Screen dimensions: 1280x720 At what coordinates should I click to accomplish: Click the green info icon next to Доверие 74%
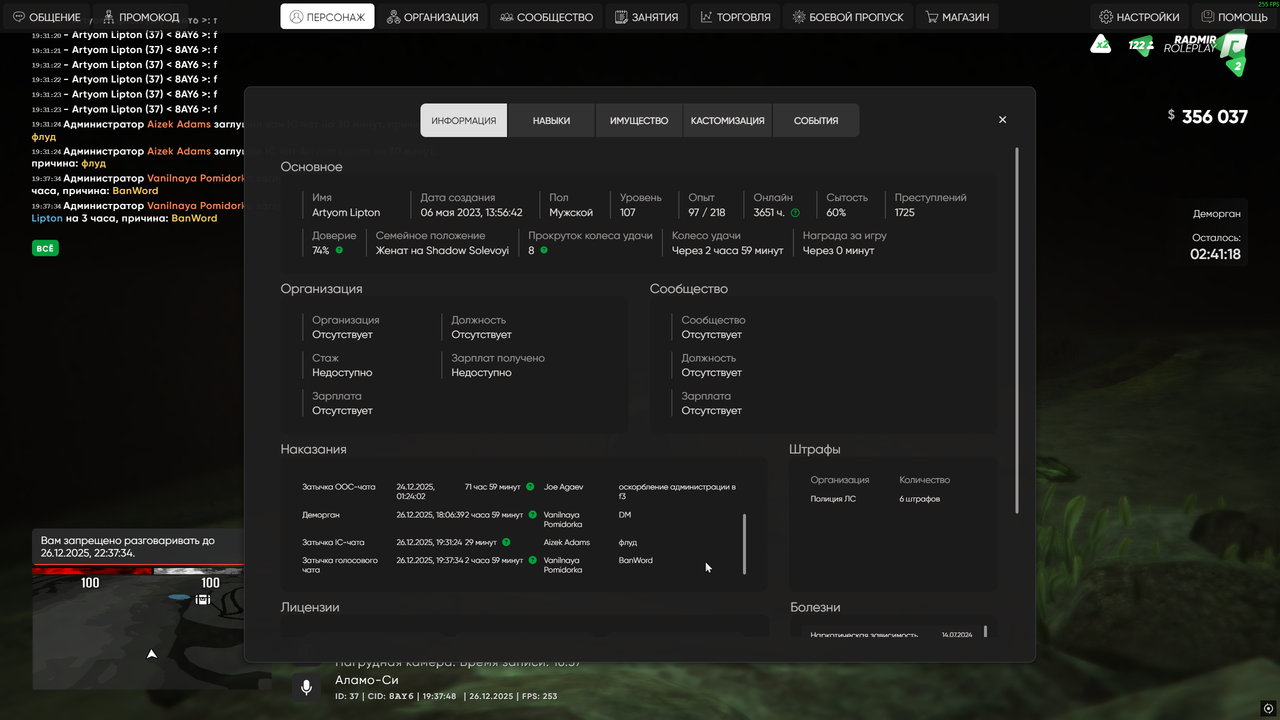coord(339,250)
